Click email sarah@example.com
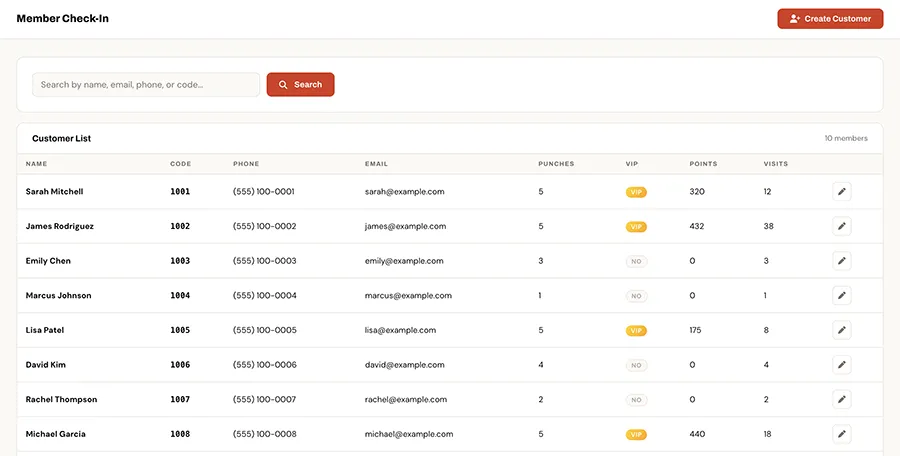This screenshot has width=900, height=456. coord(405,192)
